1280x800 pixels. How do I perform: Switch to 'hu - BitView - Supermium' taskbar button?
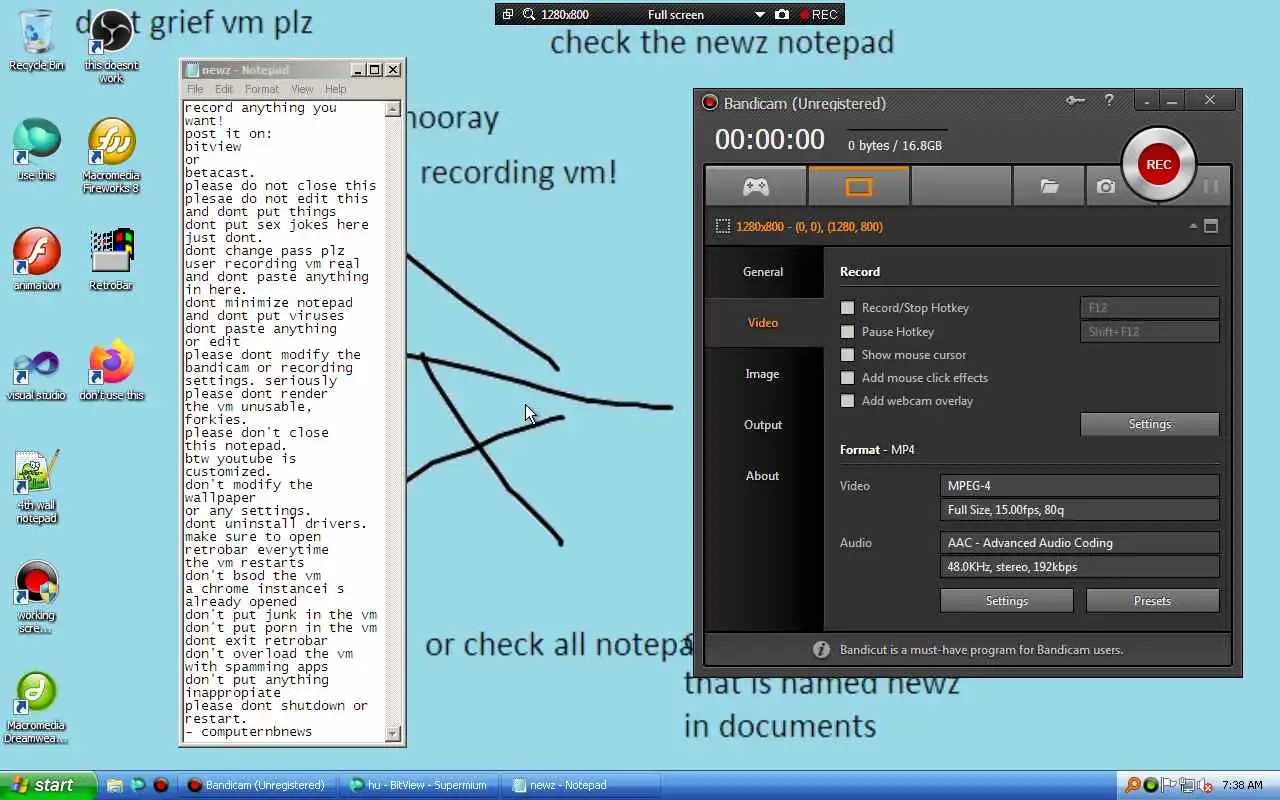[418, 785]
